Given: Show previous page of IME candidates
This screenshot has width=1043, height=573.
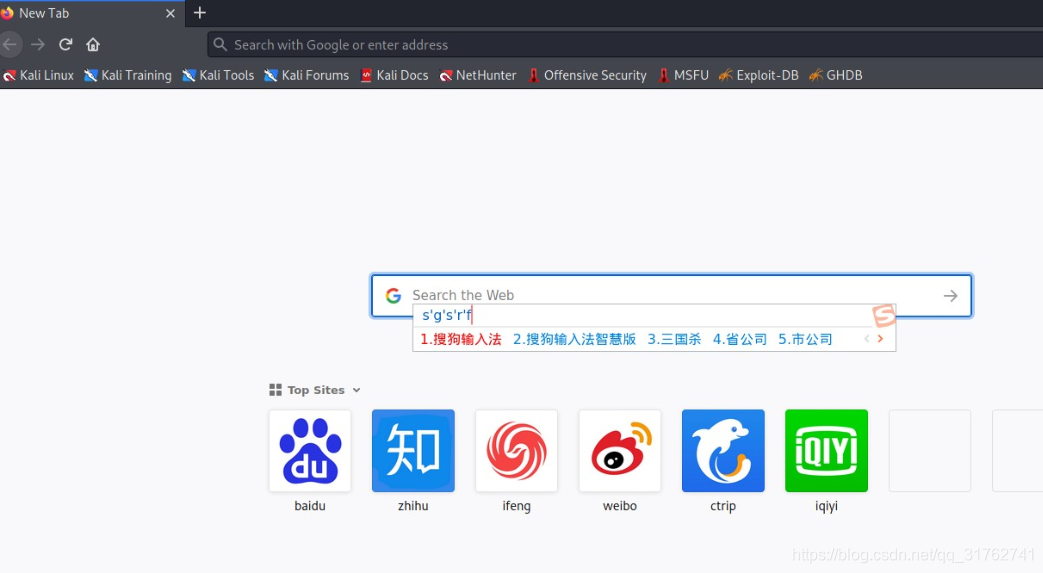Looking at the screenshot, I should (867, 339).
